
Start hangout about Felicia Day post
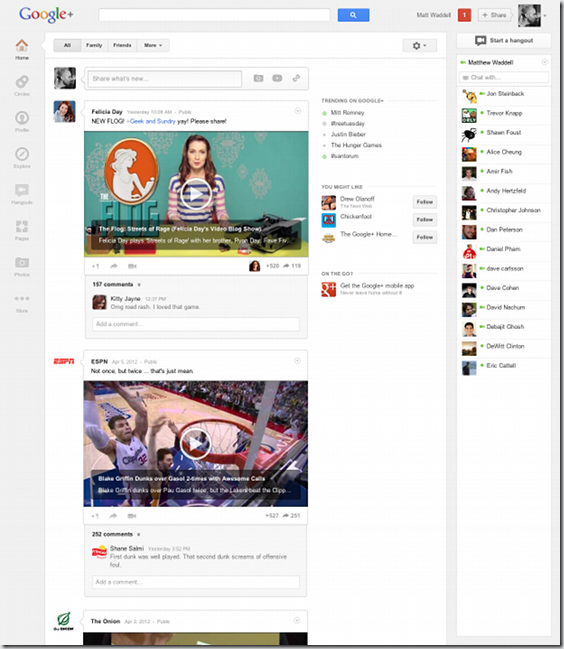pyautogui.click(x=132, y=266)
